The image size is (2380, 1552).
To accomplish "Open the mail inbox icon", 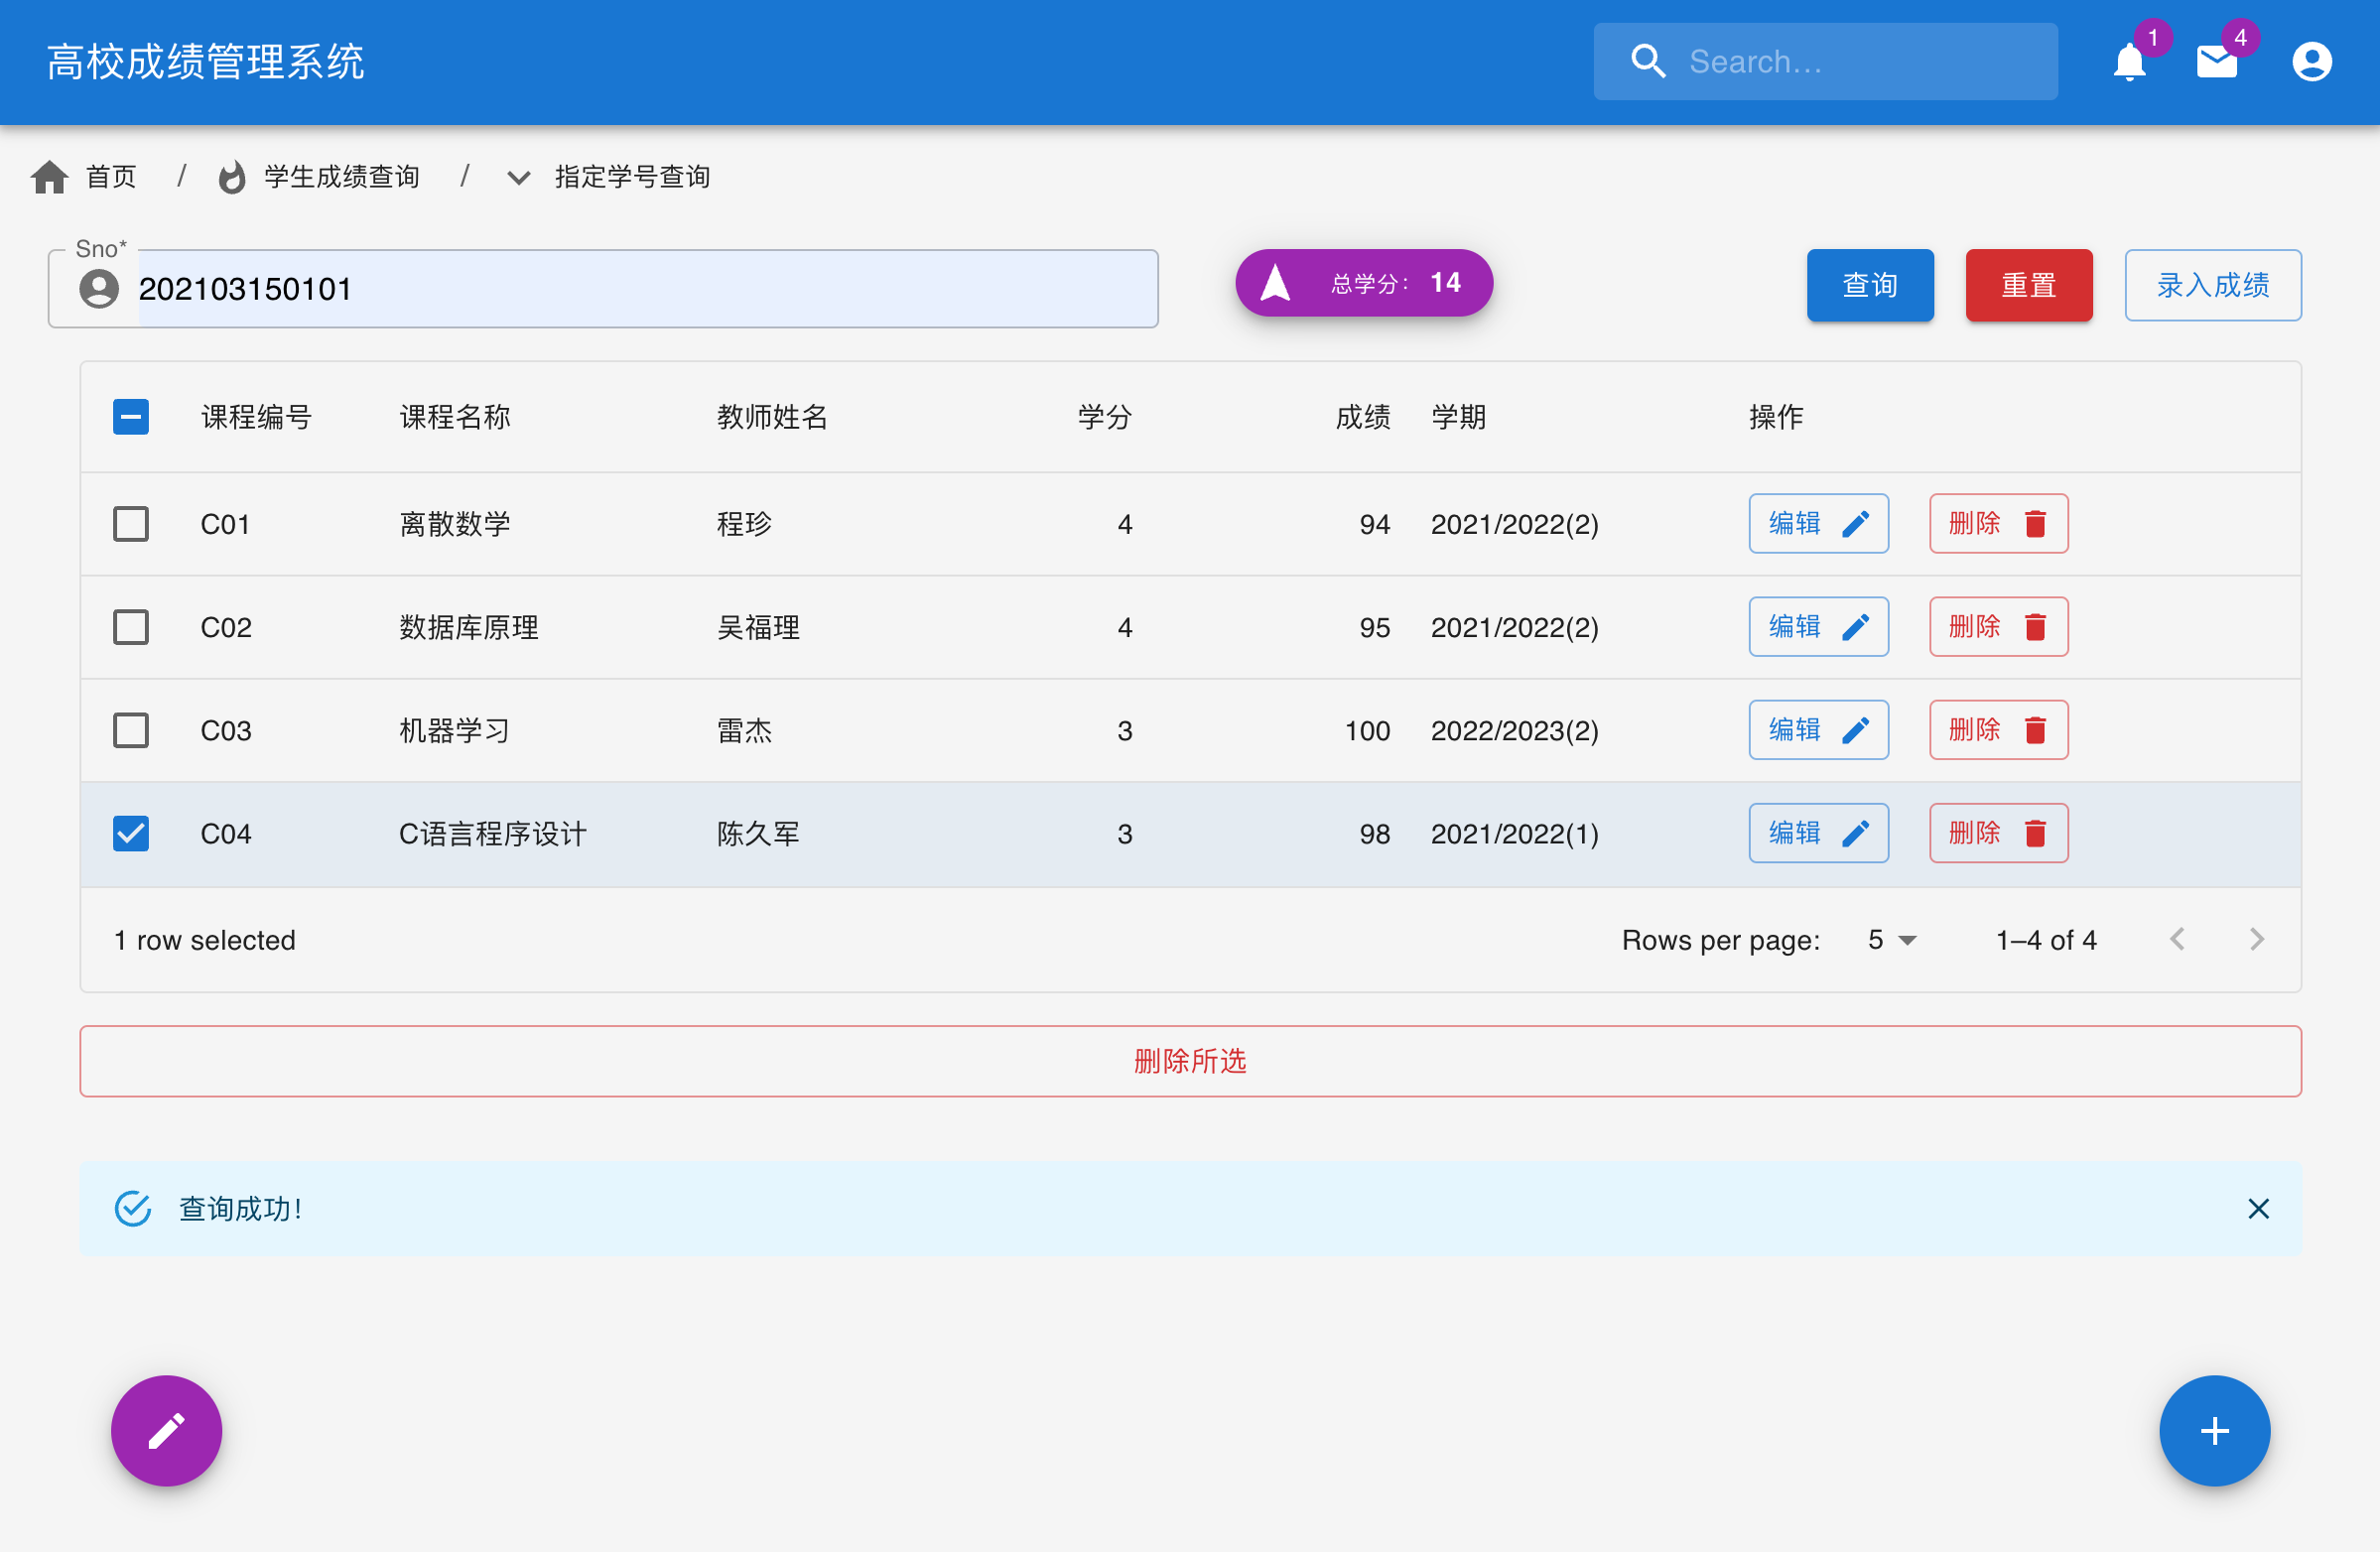I will click(2216, 63).
